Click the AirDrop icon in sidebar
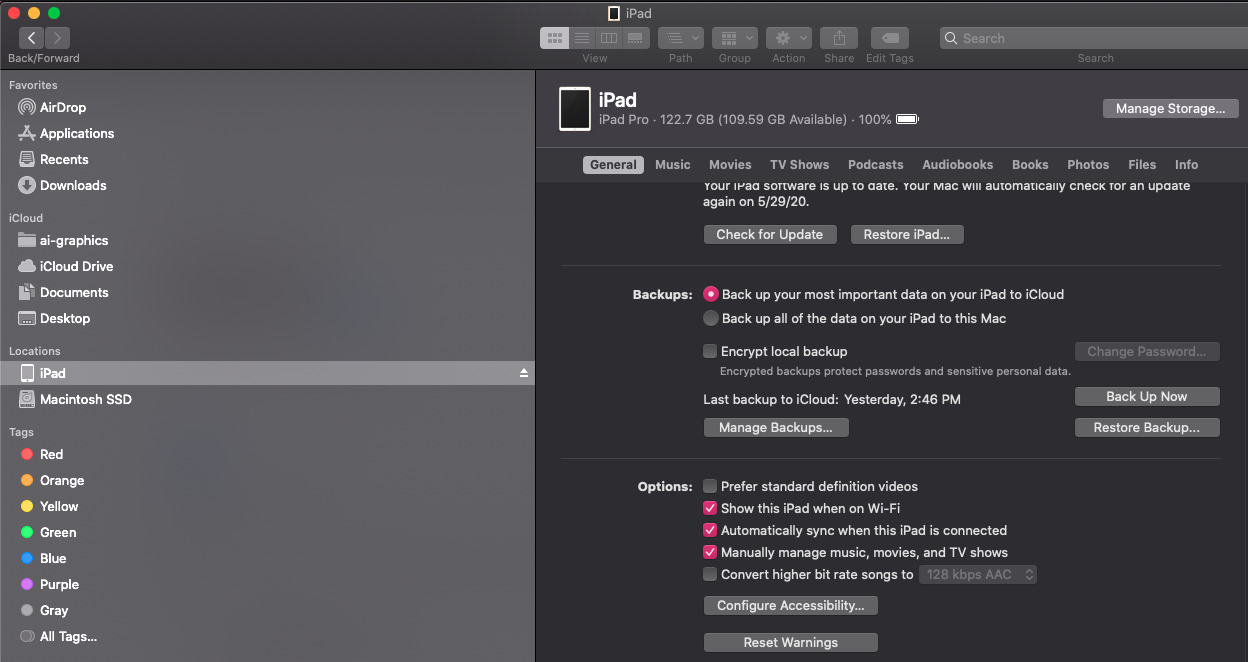The height and width of the screenshot is (662, 1248). point(27,107)
